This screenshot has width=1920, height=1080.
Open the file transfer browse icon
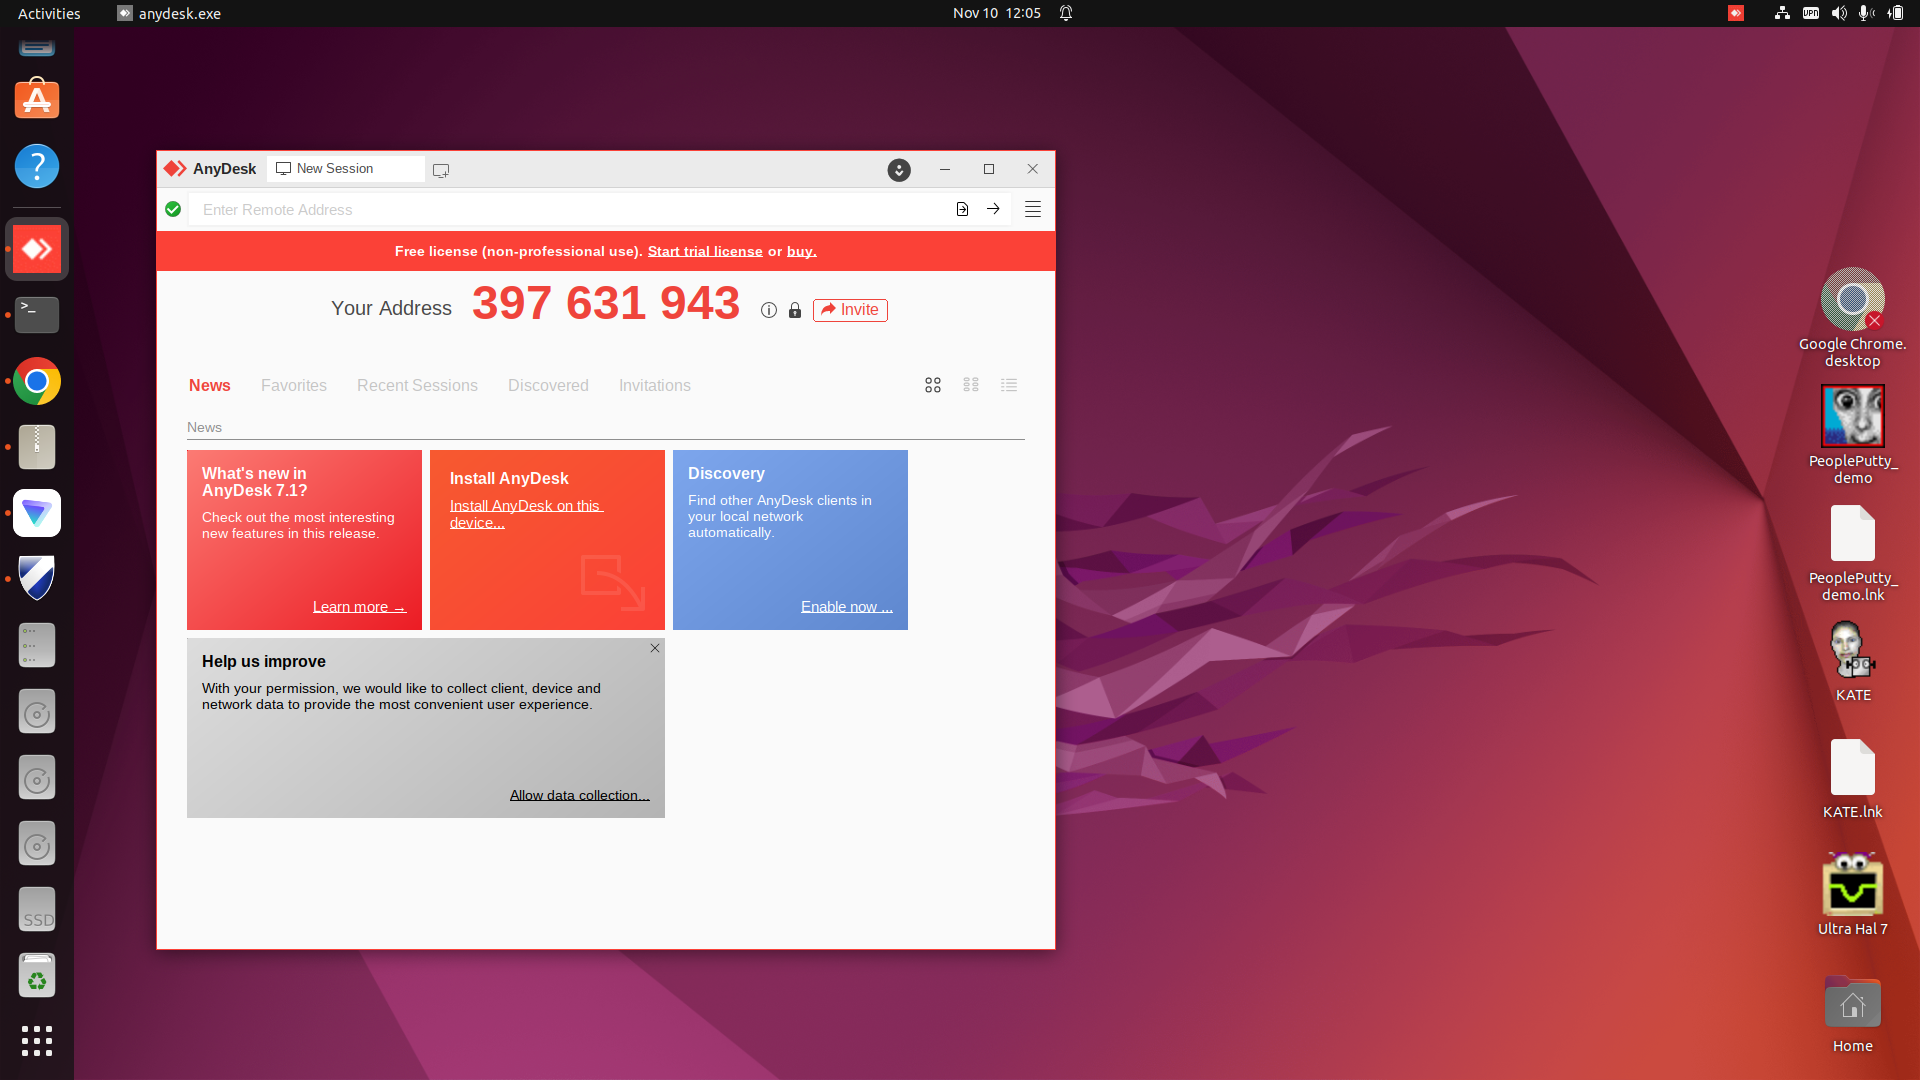click(x=962, y=209)
